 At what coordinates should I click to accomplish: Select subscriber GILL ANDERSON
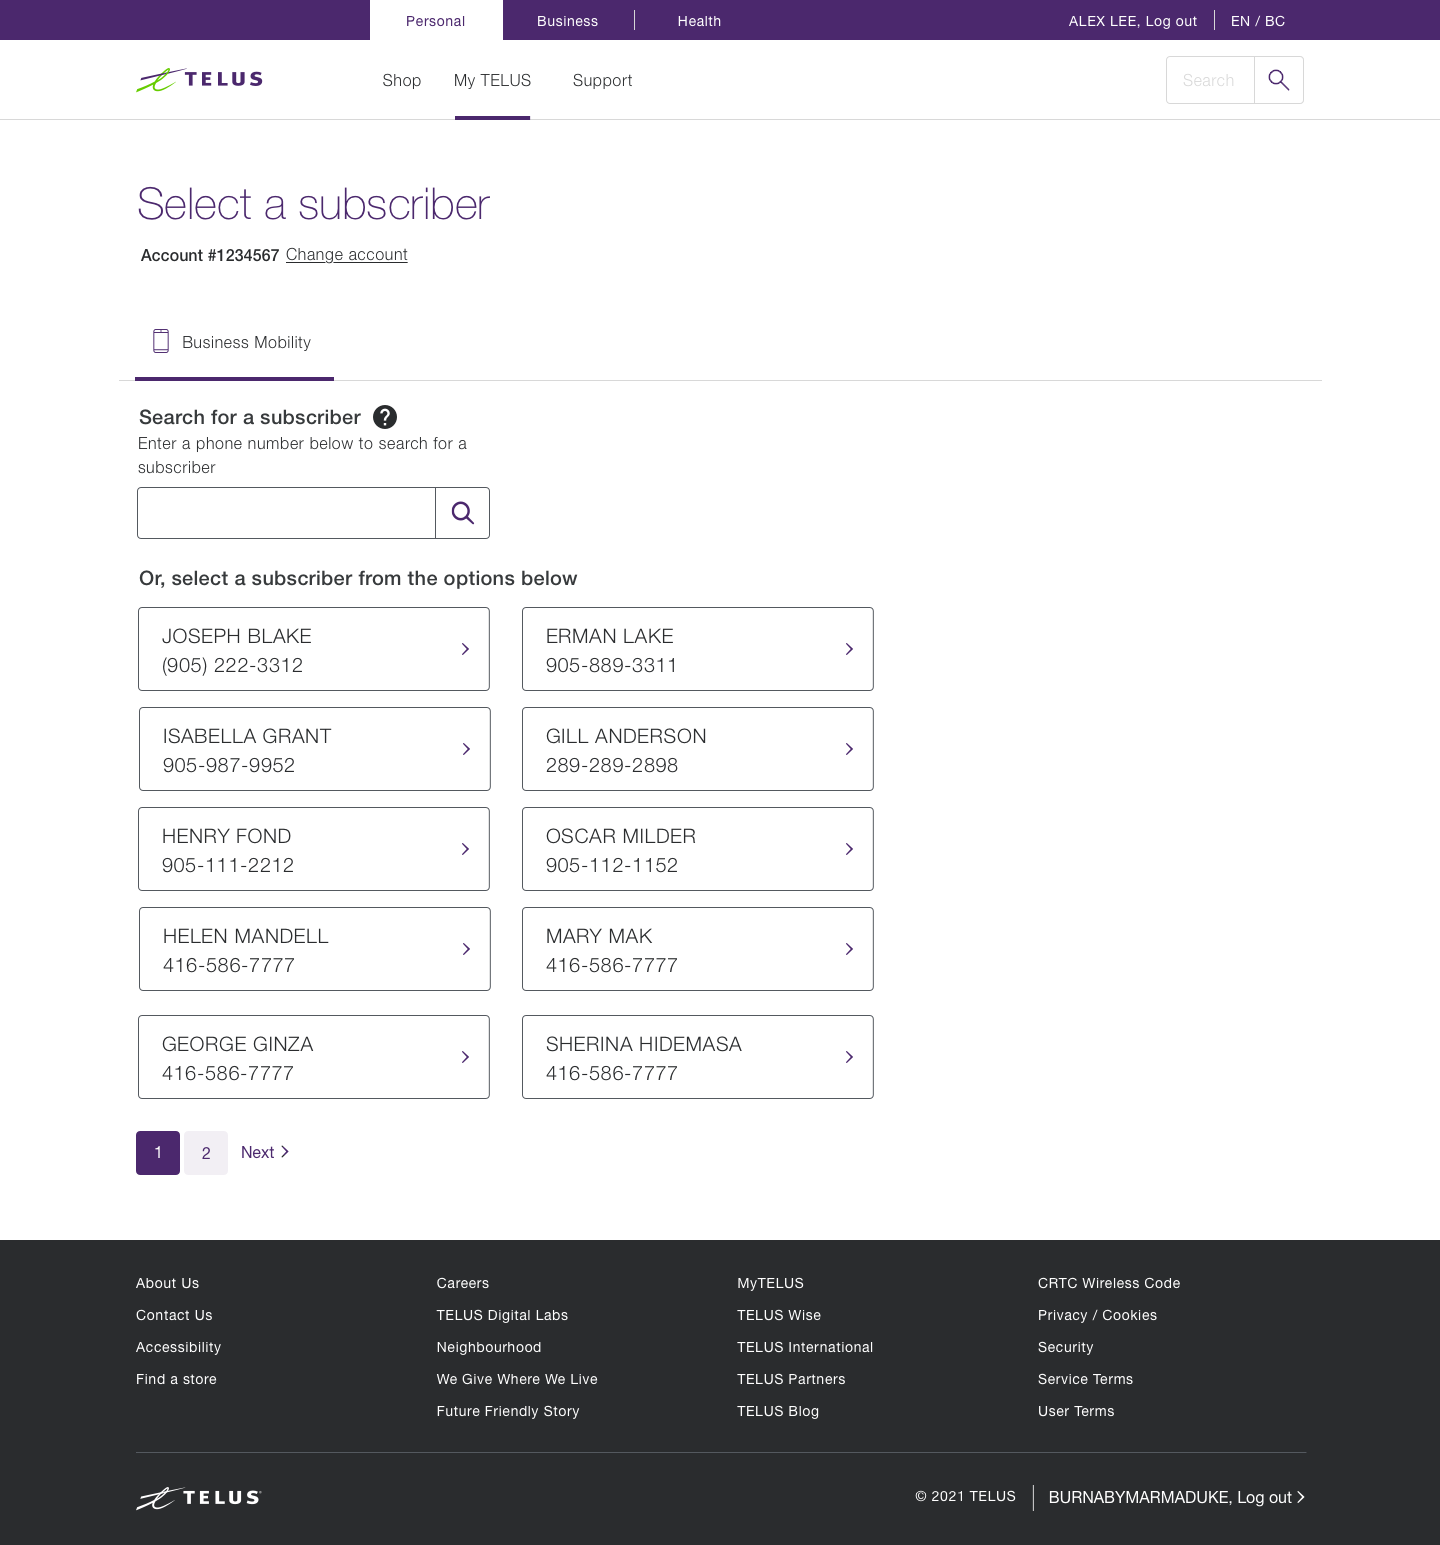tap(698, 749)
